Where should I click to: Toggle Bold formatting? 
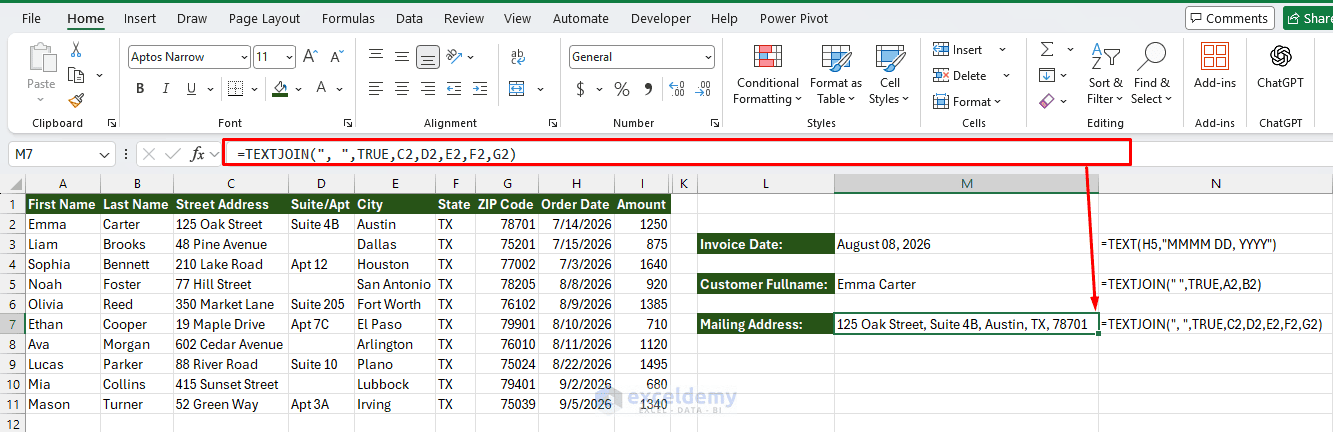tap(140, 89)
